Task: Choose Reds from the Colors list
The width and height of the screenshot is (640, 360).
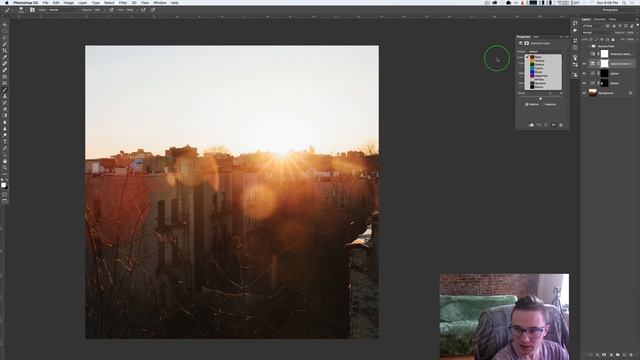Action: [544, 57]
